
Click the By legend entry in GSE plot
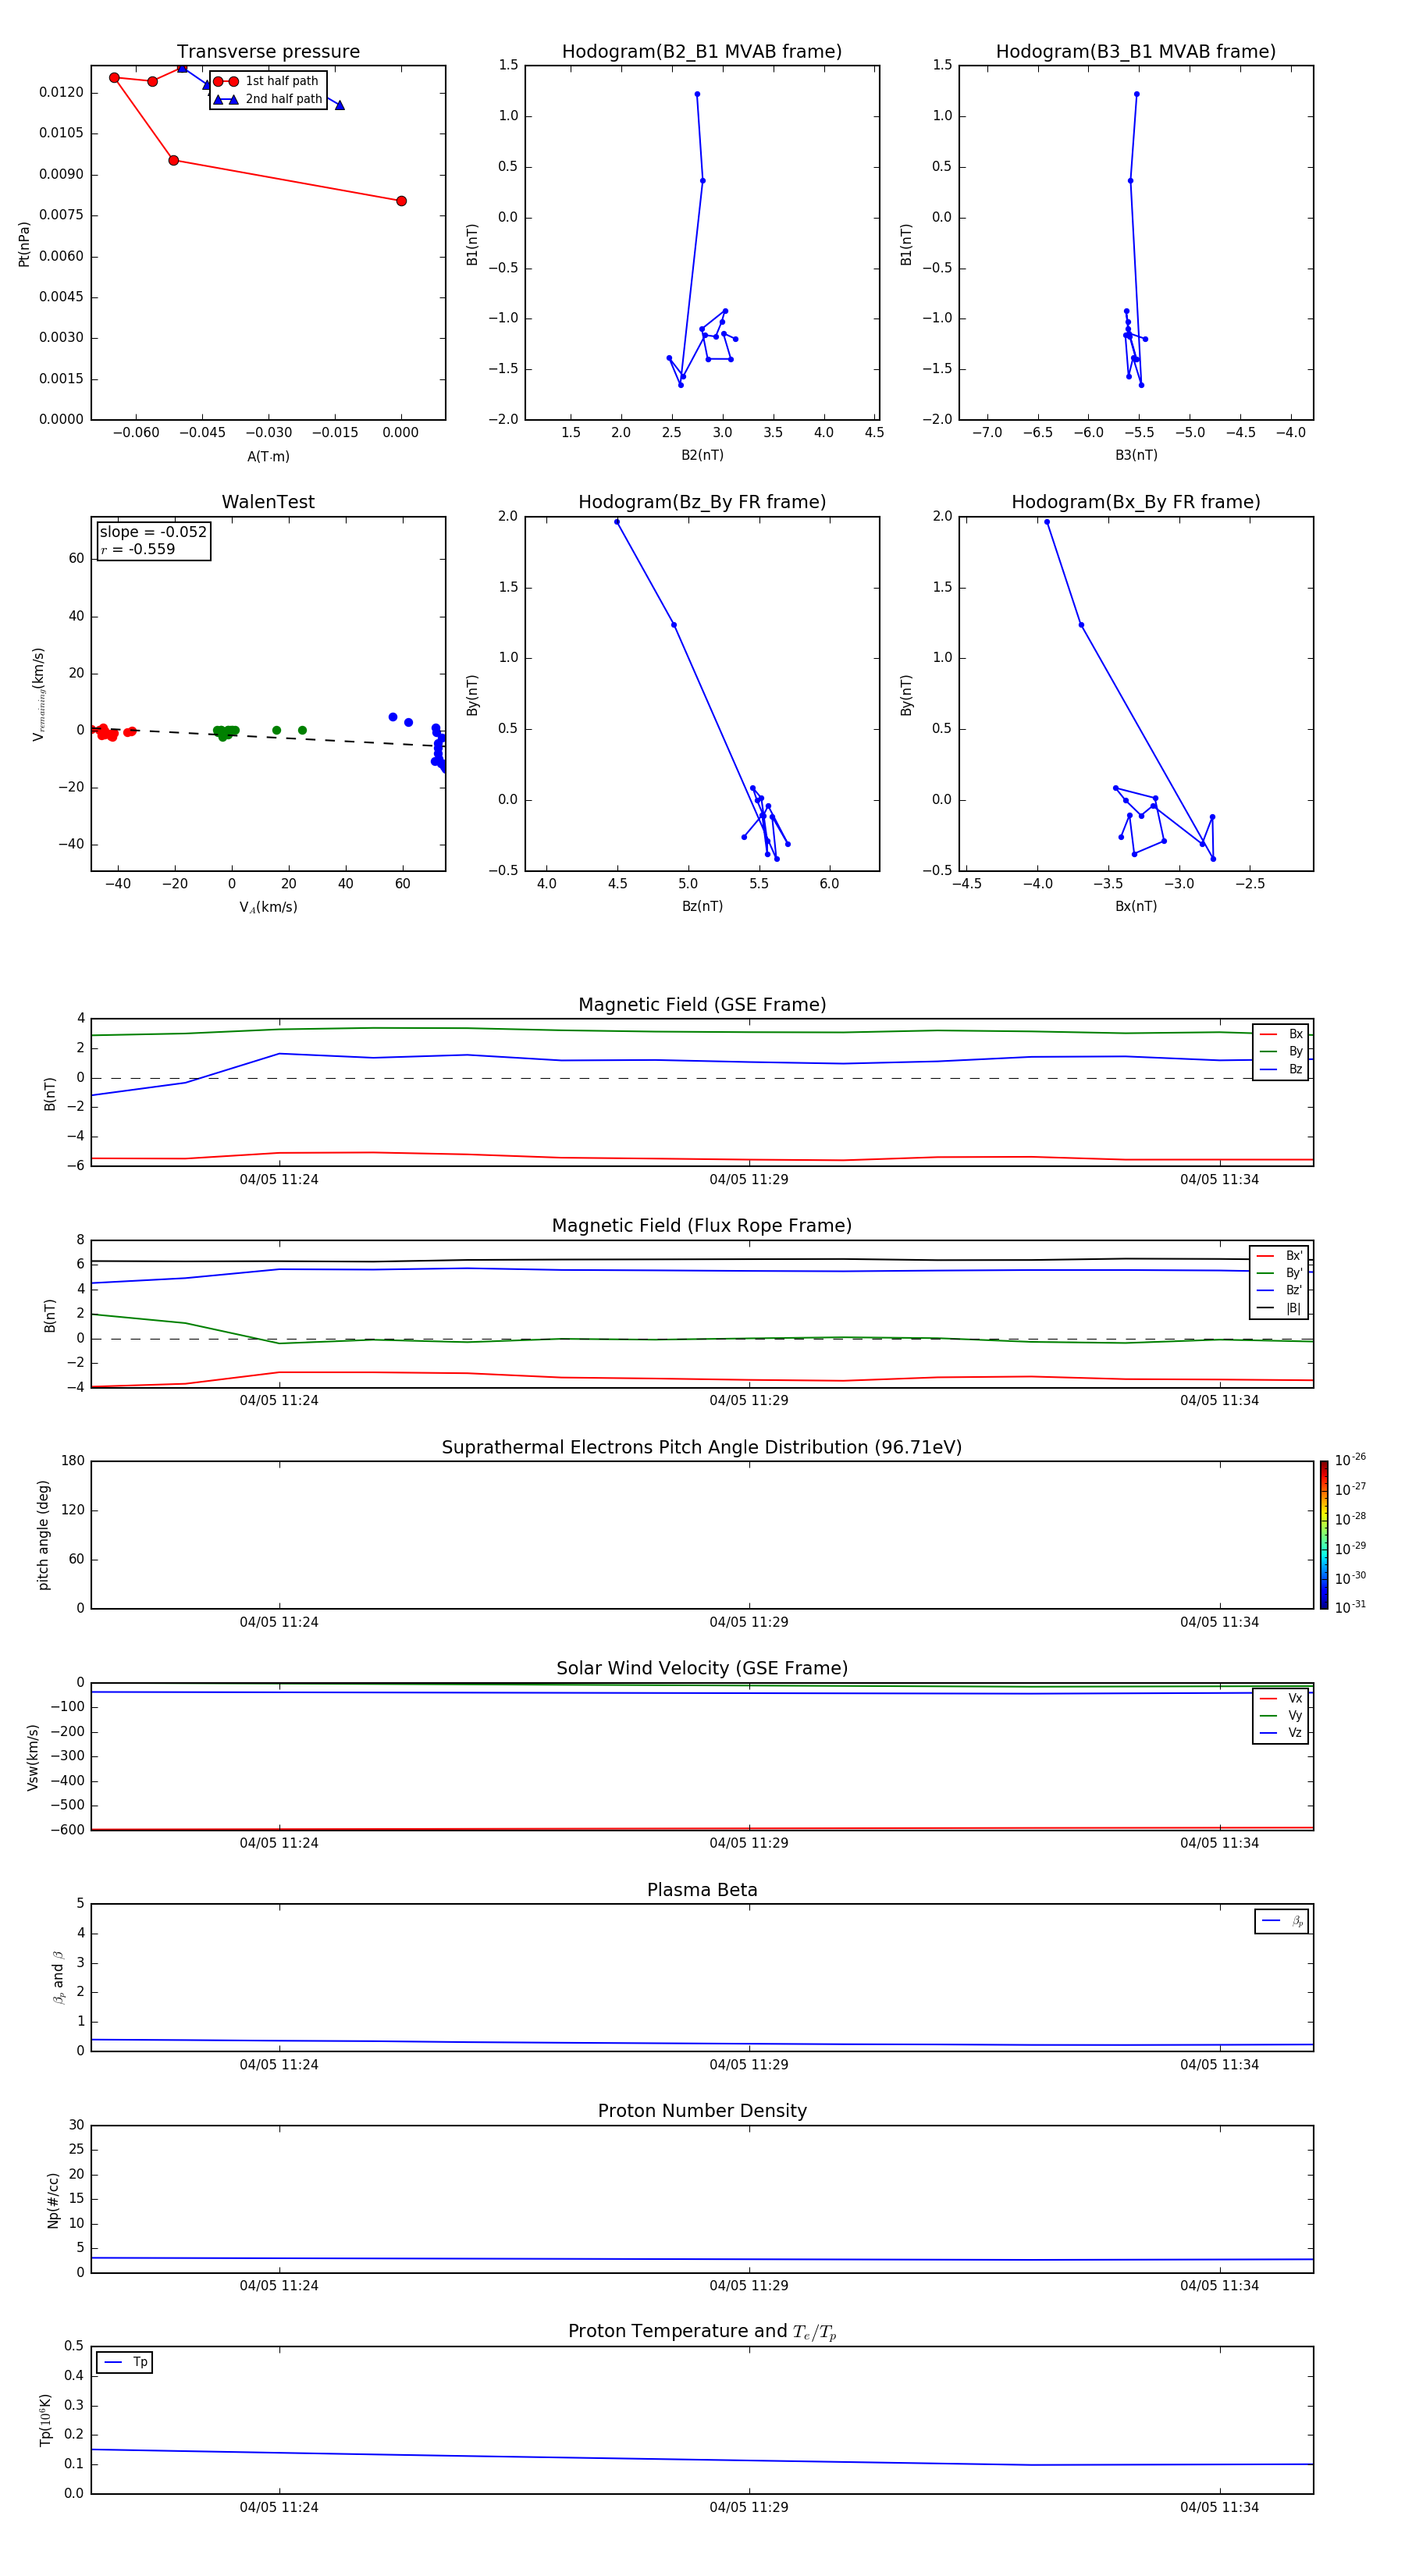pos(1281,1051)
